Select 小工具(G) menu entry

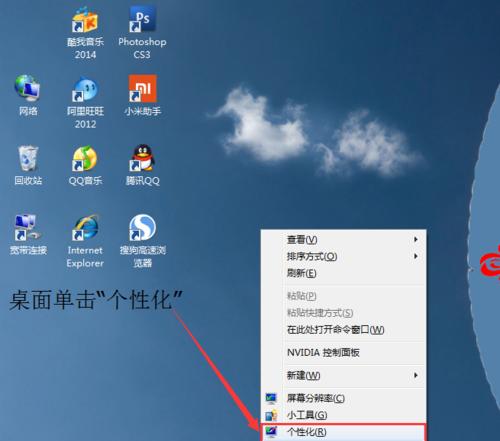pos(343,415)
